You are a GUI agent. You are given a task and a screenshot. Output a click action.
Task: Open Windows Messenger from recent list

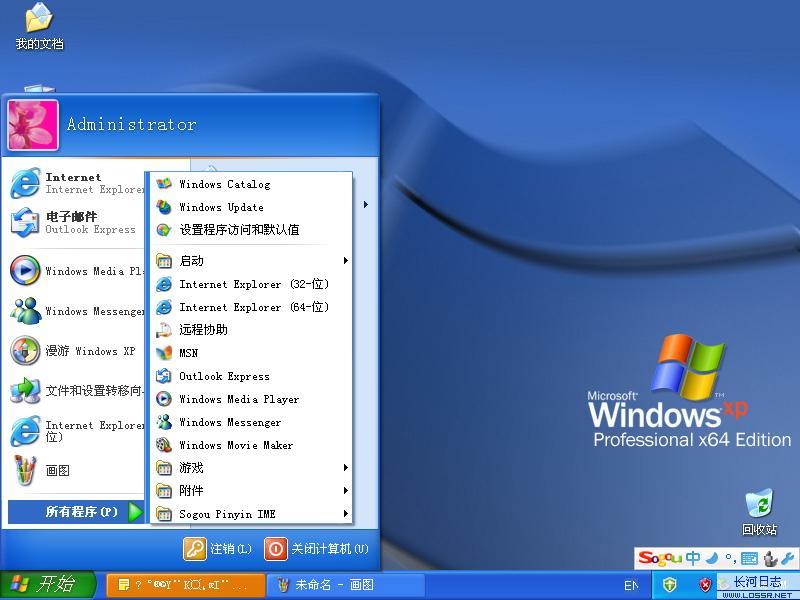coord(77,311)
